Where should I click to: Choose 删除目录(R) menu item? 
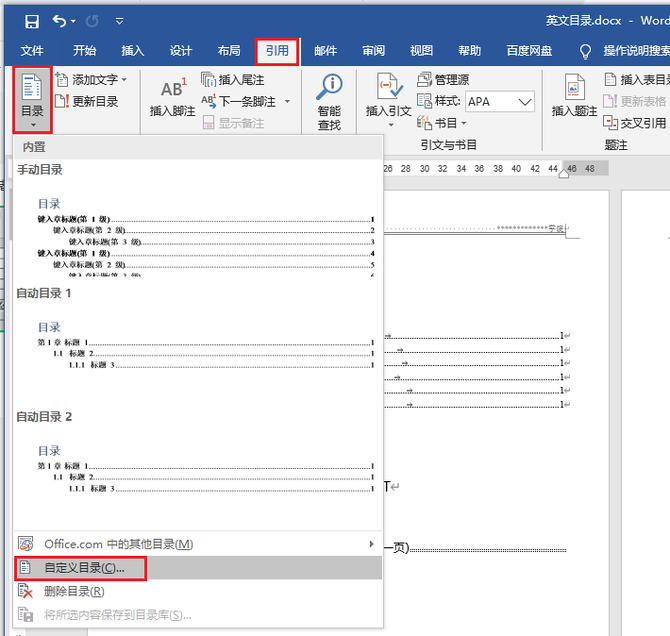coord(198,591)
